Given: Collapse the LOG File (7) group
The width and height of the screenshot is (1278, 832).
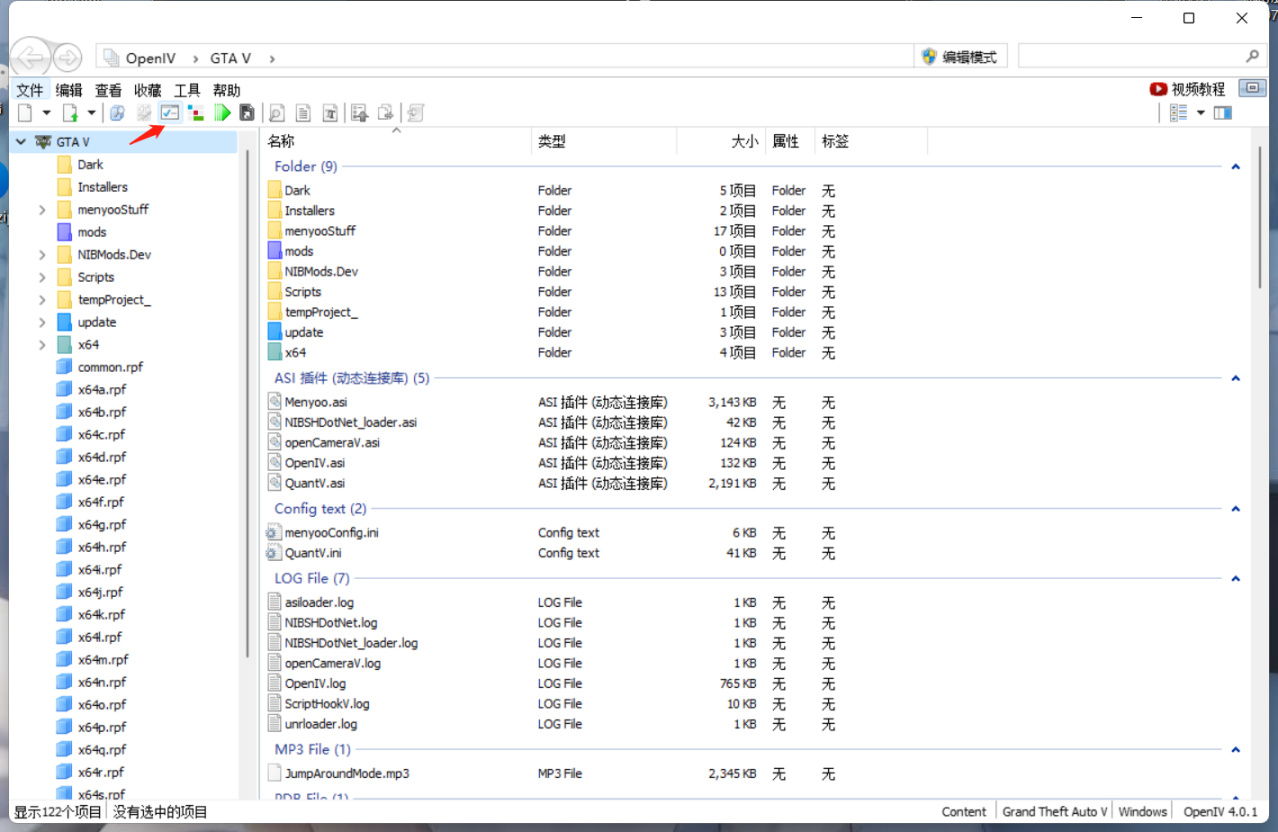Looking at the screenshot, I should 1236,579.
